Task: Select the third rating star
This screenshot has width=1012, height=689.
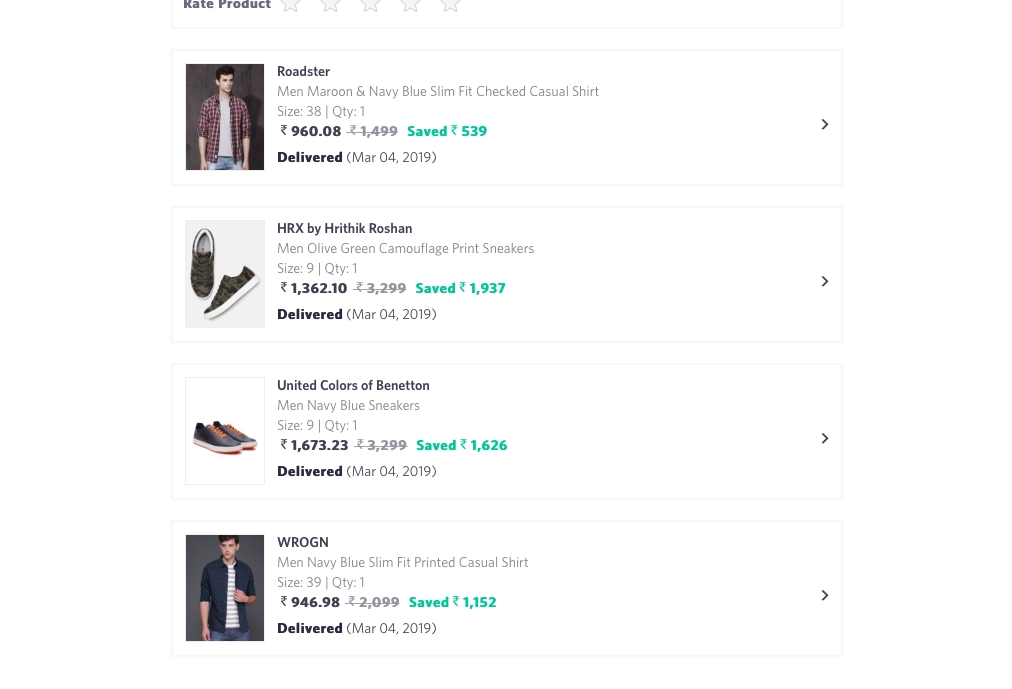Action: pyautogui.click(x=370, y=6)
